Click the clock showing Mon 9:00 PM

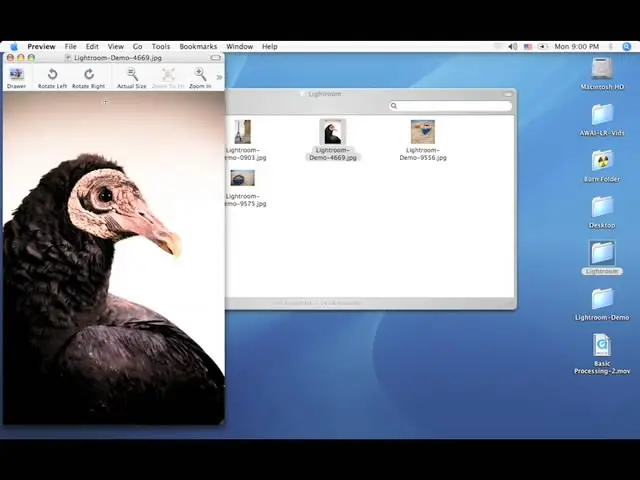point(576,47)
